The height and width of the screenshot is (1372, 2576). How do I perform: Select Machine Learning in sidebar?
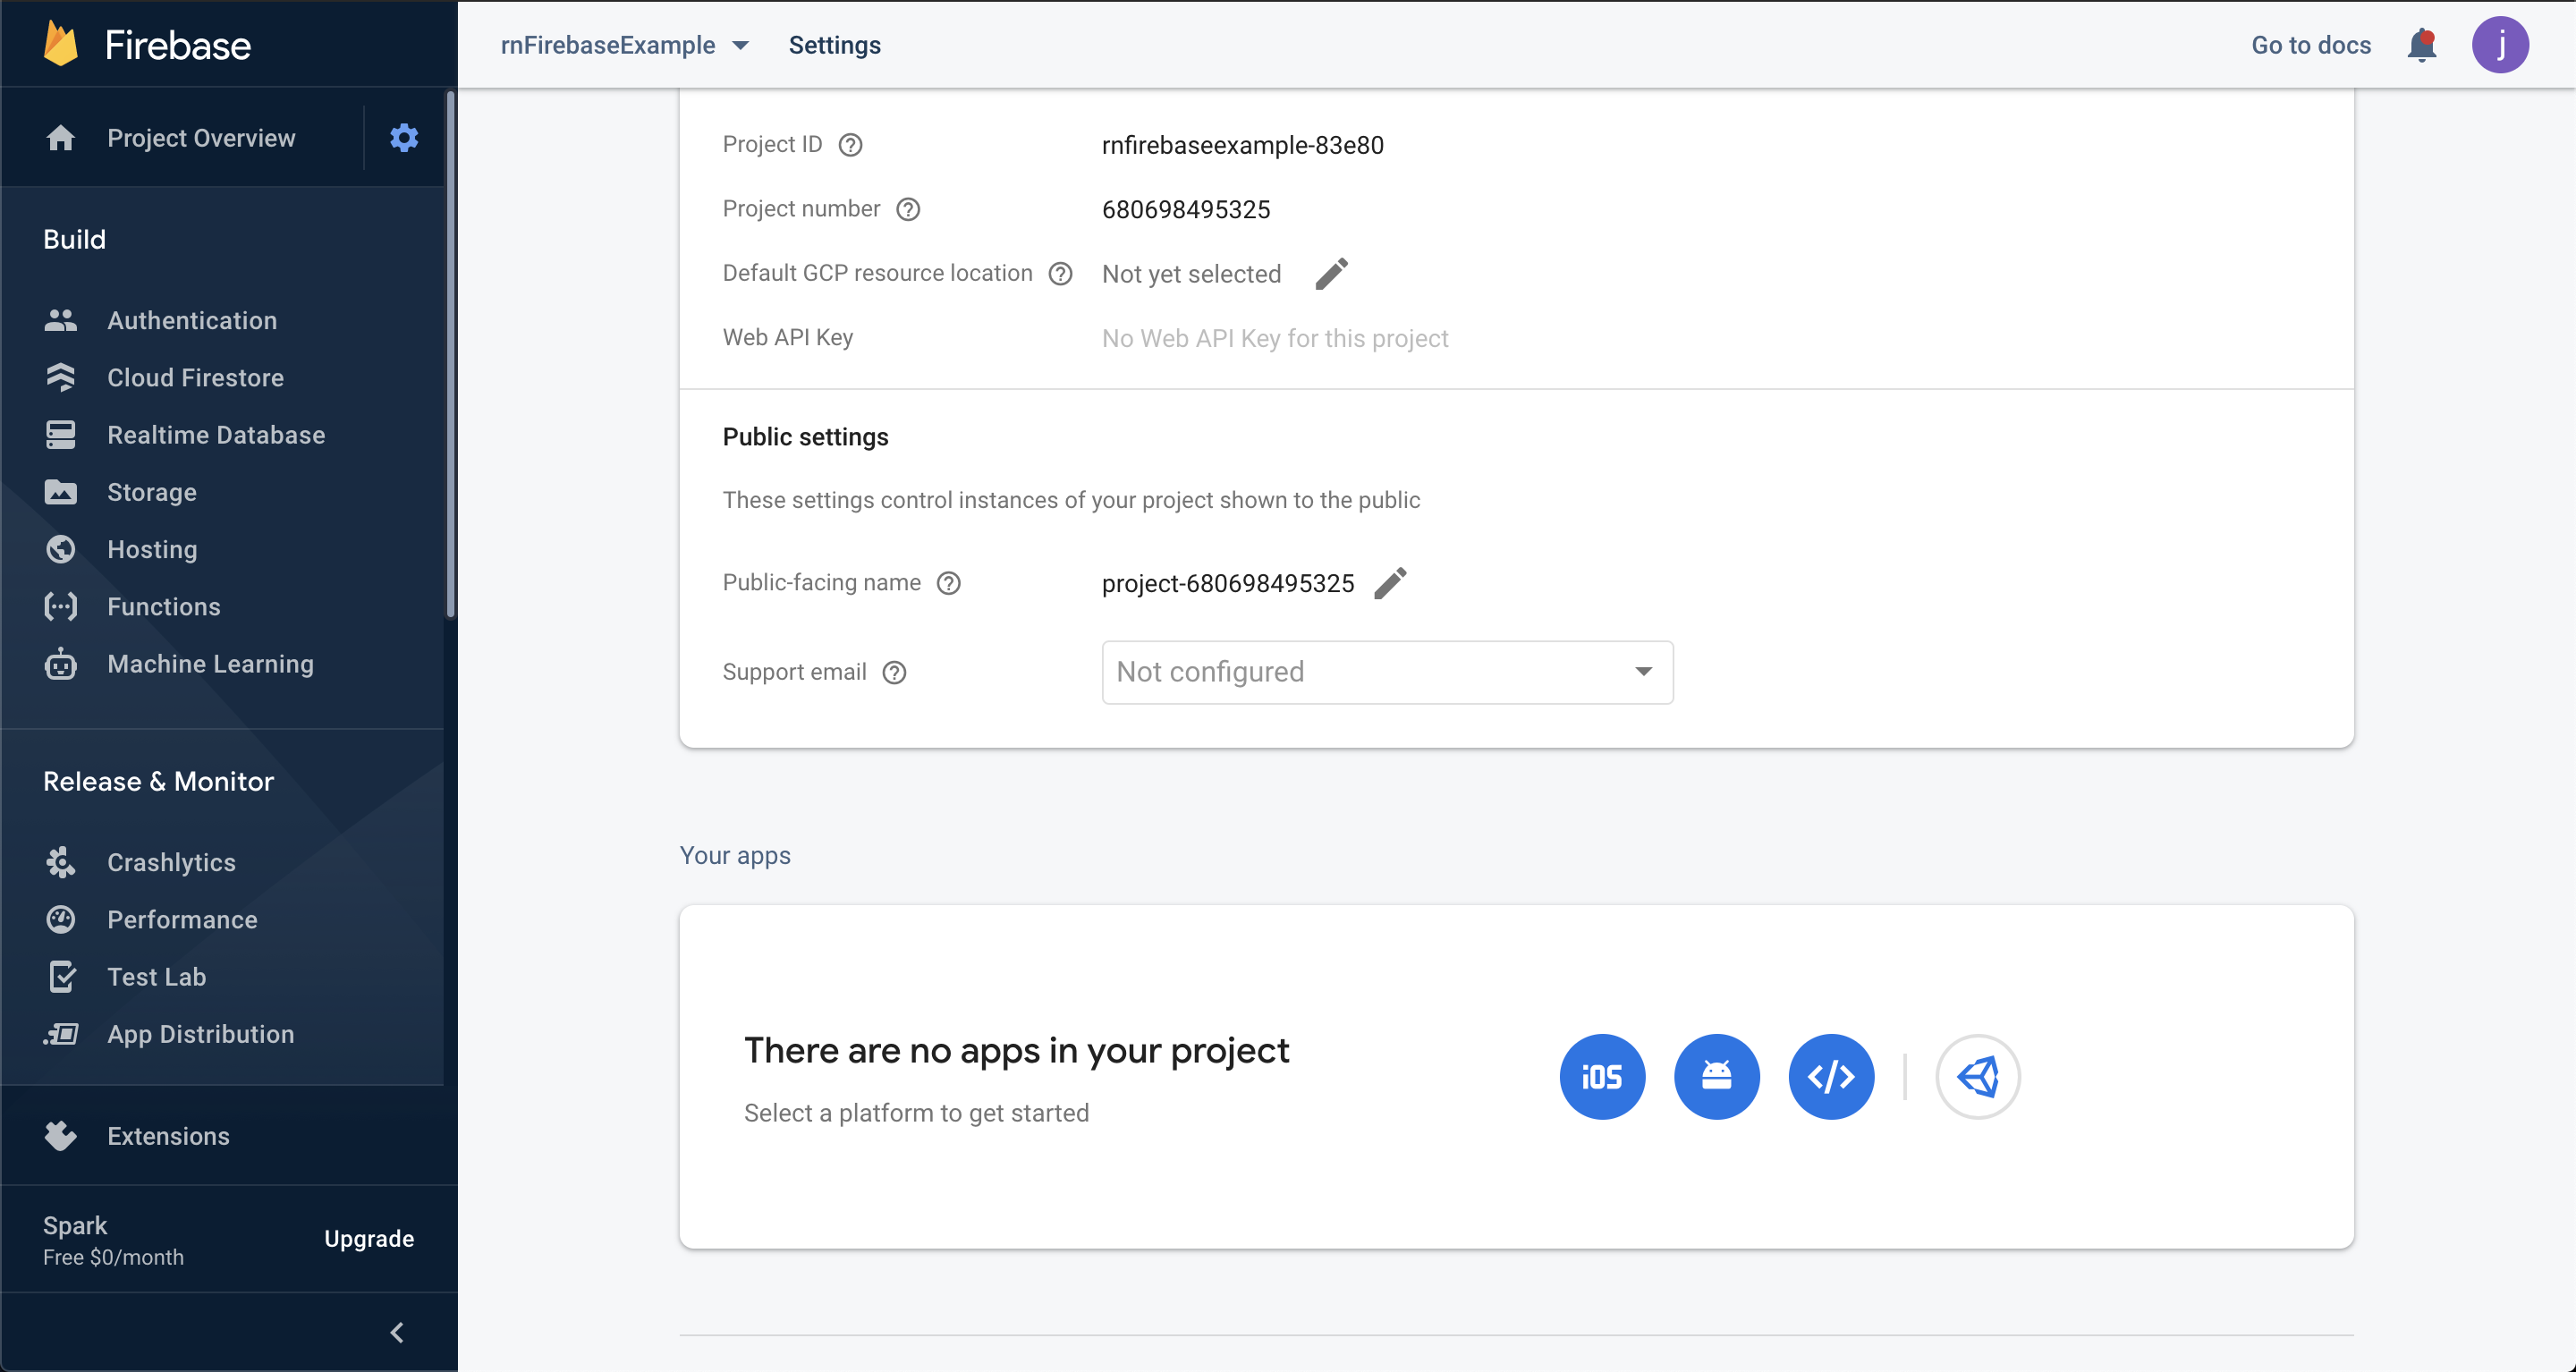click(x=209, y=663)
